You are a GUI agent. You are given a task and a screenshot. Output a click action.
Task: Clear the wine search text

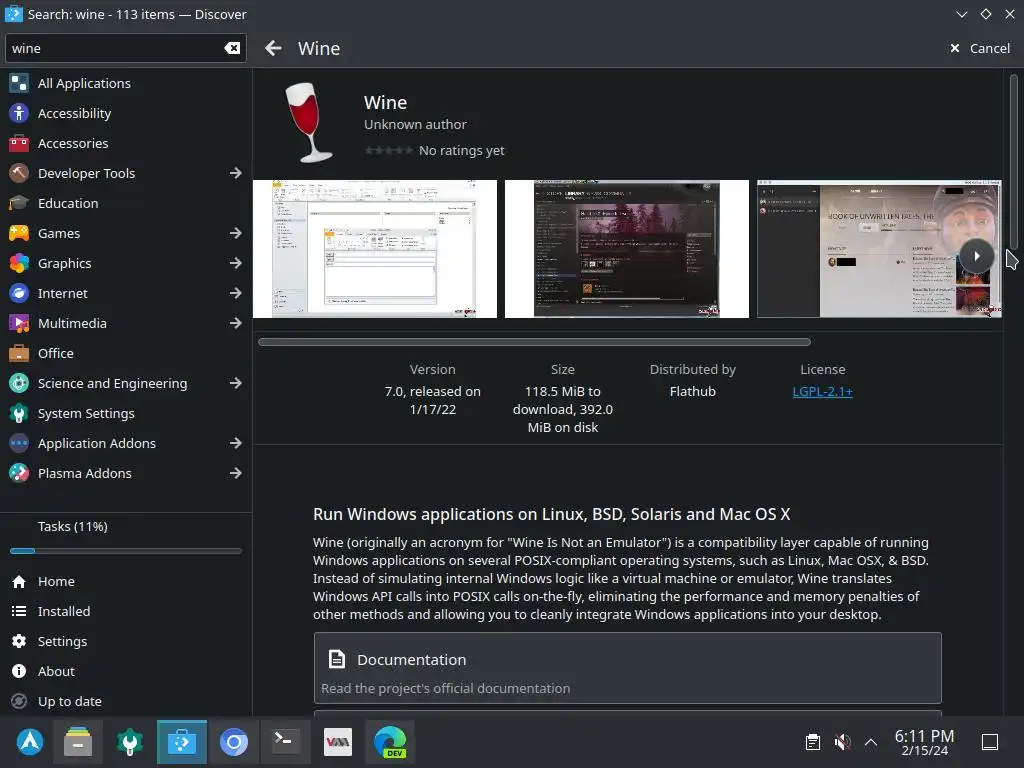(232, 48)
